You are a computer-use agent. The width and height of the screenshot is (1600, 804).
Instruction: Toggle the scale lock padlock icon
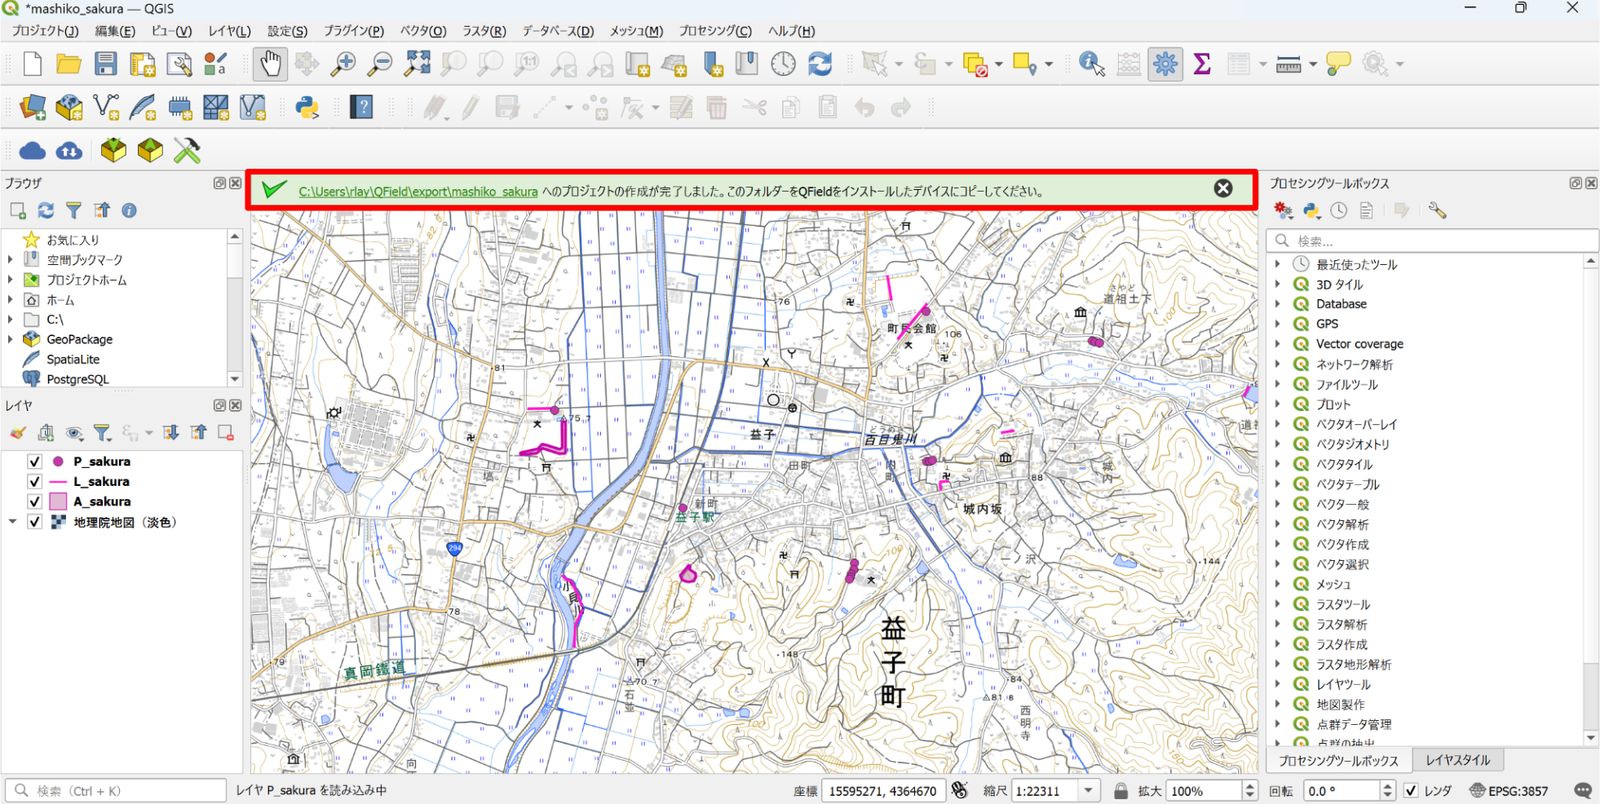coord(1121,791)
